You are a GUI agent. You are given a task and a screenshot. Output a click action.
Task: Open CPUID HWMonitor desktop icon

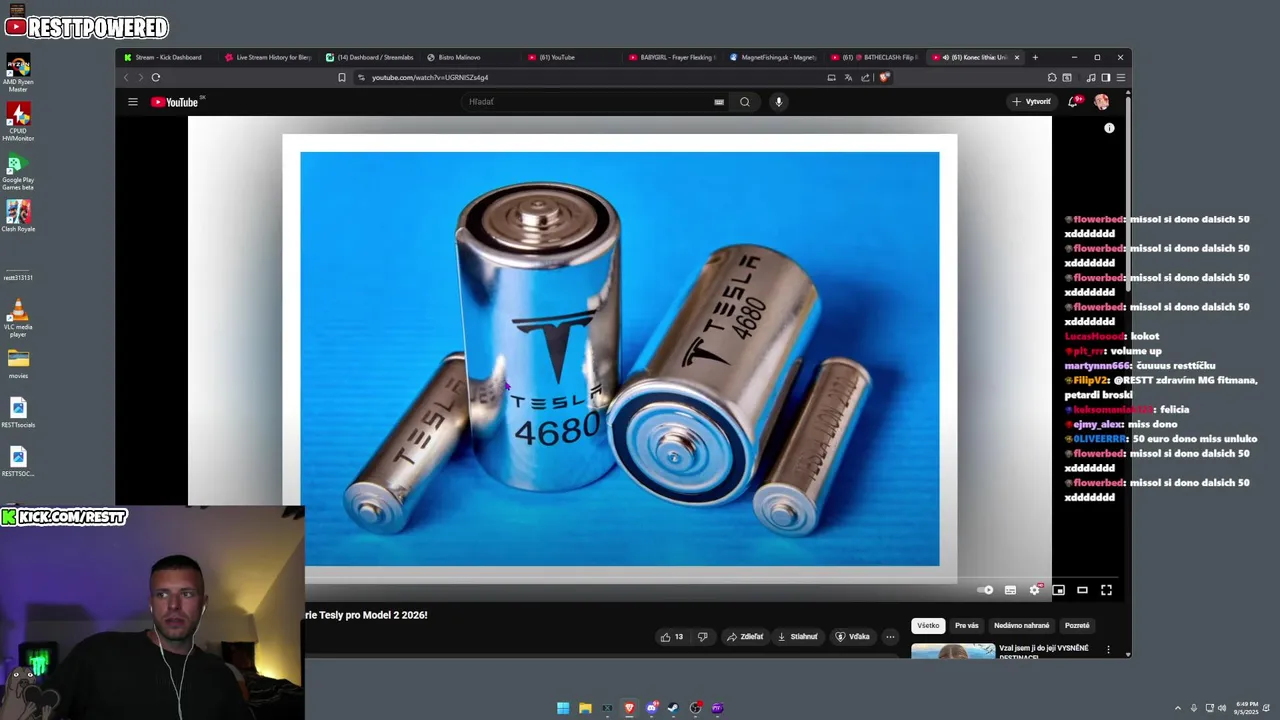18,122
